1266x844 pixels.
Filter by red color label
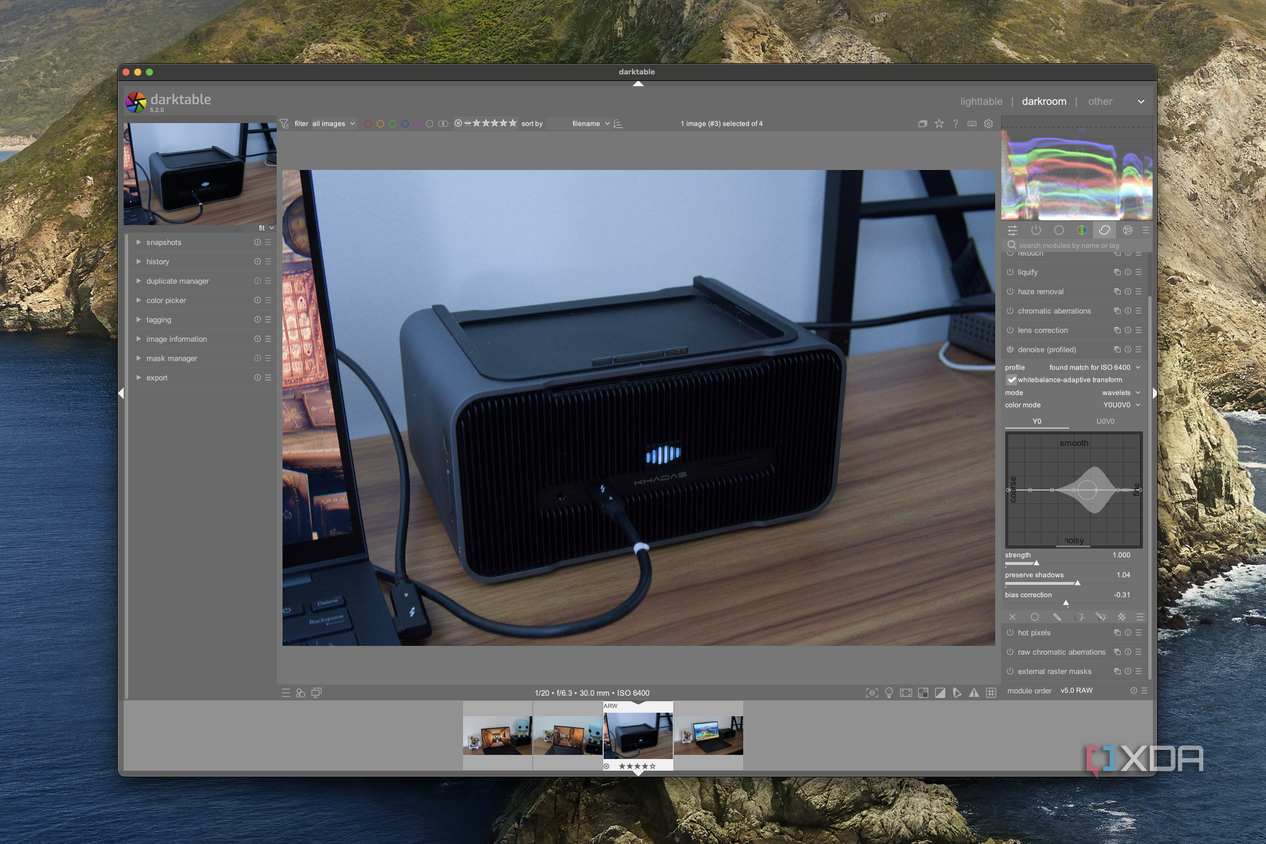[367, 124]
